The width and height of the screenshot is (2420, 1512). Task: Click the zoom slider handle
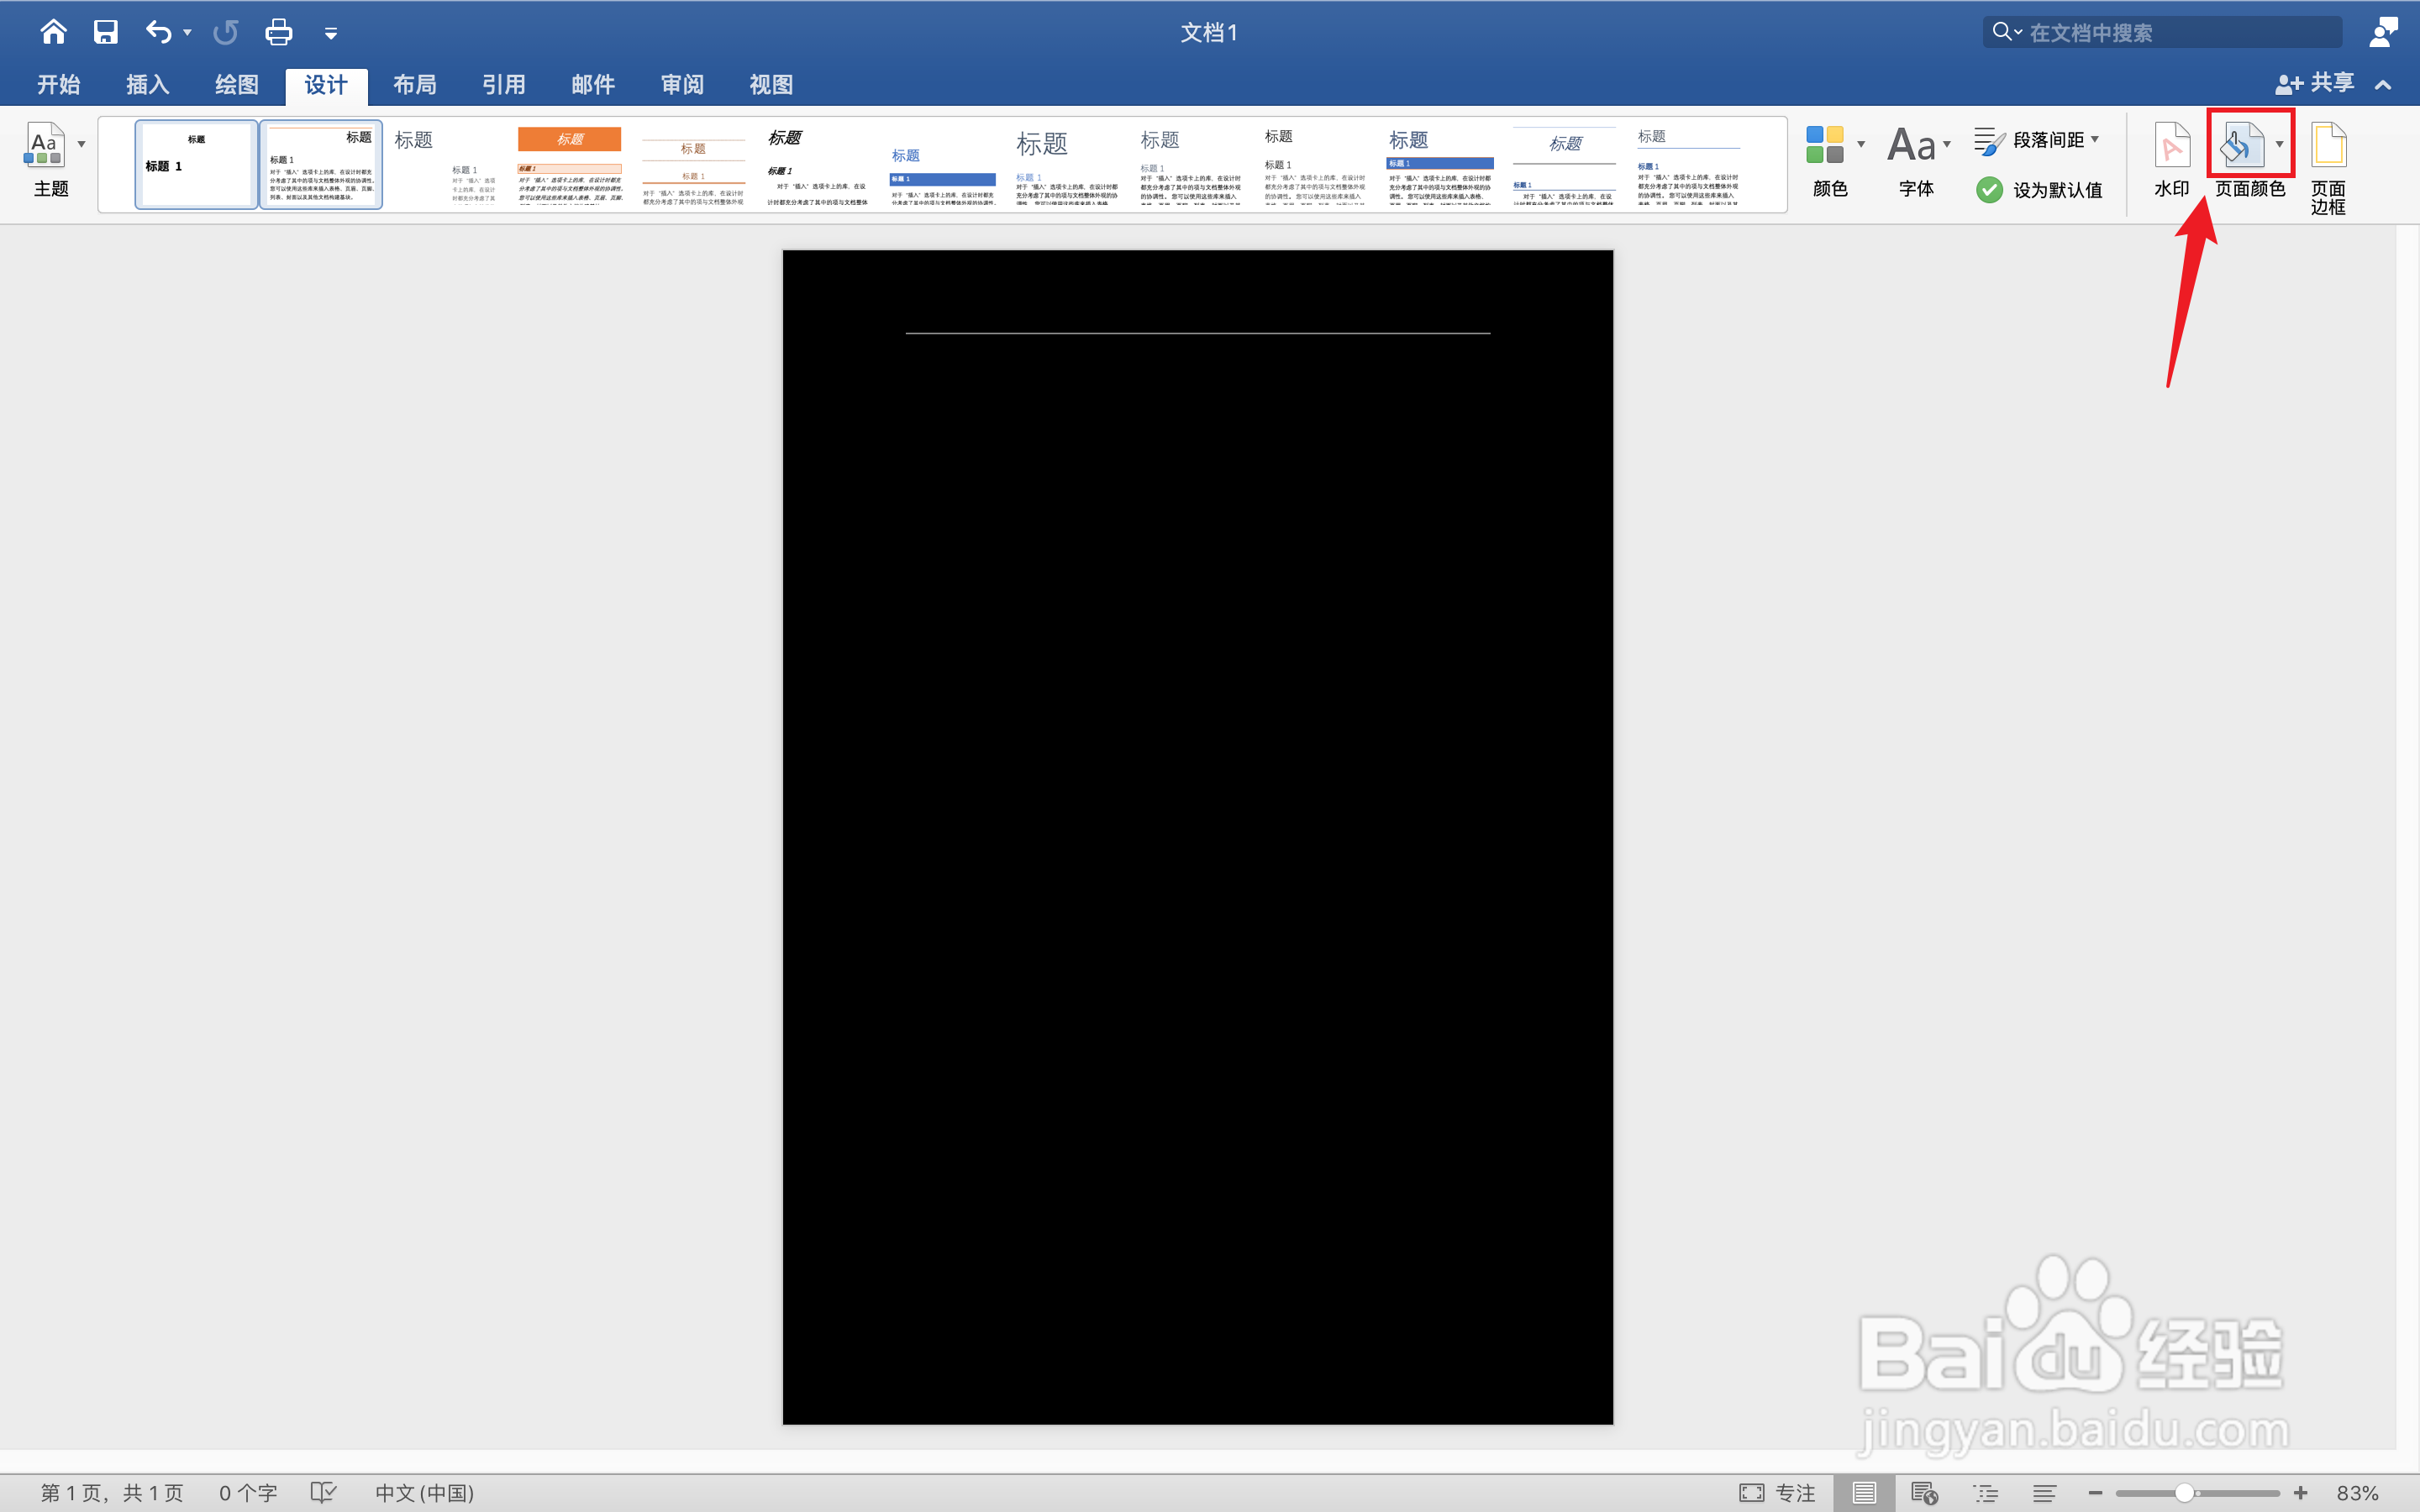click(x=2185, y=1492)
